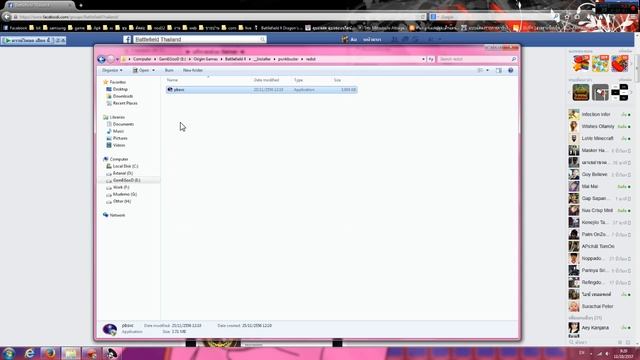The height and width of the screenshot is (360, 640).
Task: Click Burn in the Explorer toolbar
Action: 169,70
